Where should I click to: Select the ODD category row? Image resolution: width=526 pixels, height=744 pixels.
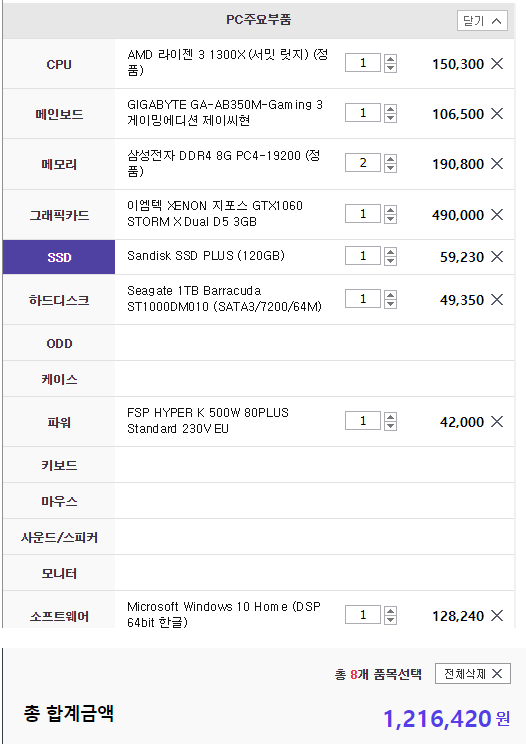59,343
